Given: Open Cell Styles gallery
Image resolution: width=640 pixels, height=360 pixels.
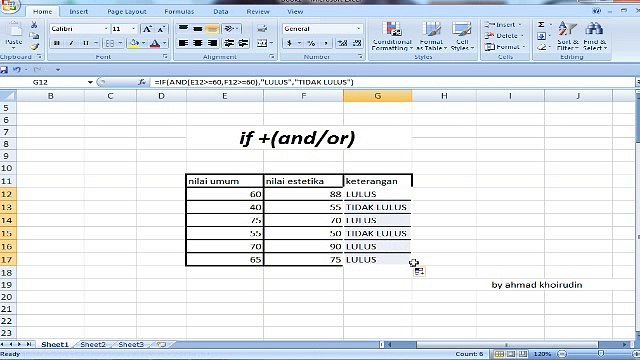Looking at the screenshot, I should (x=462, y=36).
